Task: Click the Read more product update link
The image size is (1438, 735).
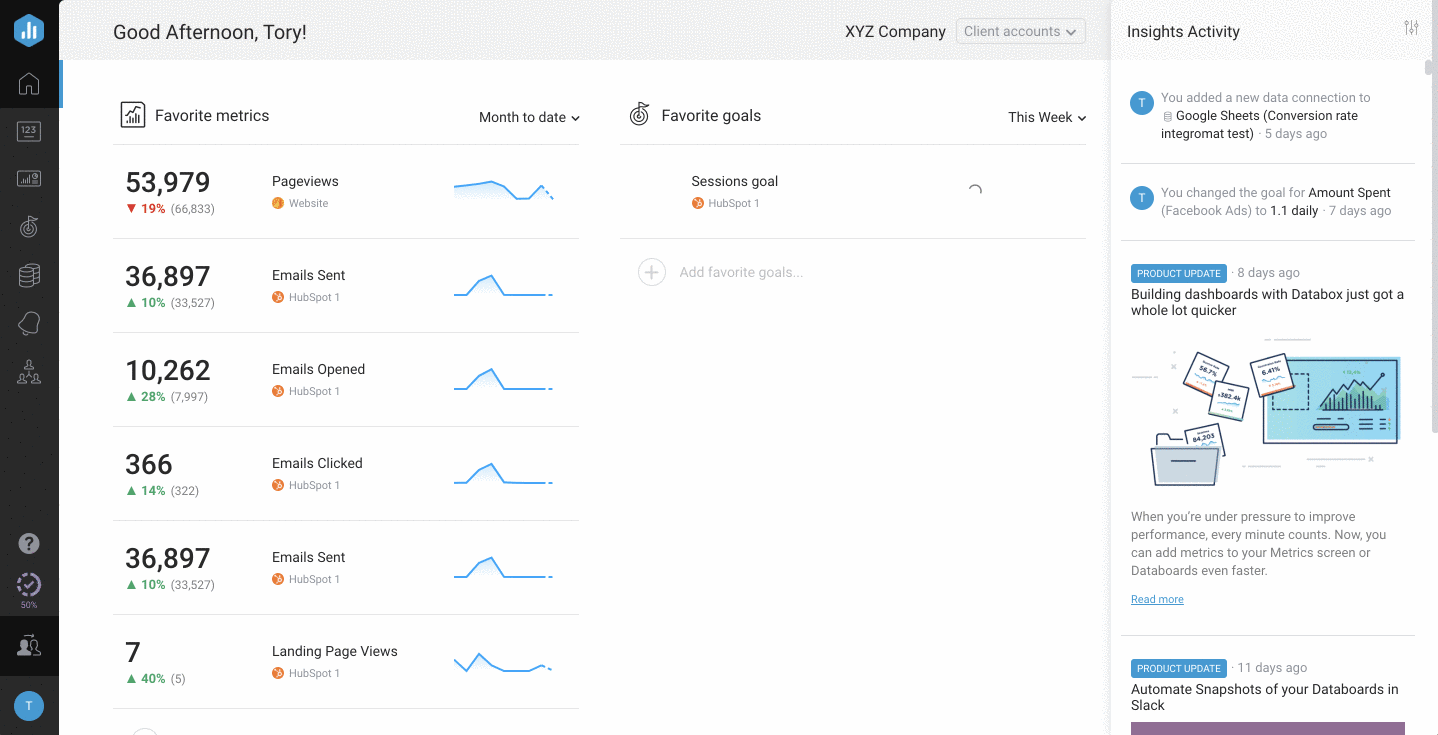Action: (1156, 599)
